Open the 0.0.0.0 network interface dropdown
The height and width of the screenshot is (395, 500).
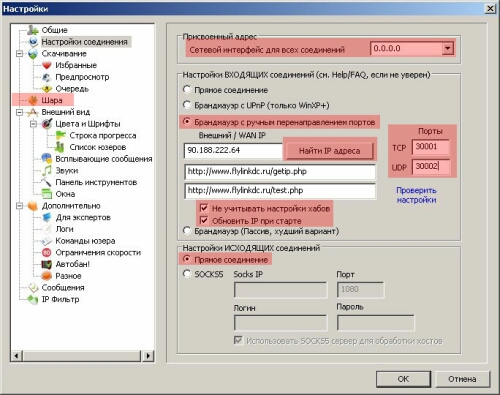(448, 49)
